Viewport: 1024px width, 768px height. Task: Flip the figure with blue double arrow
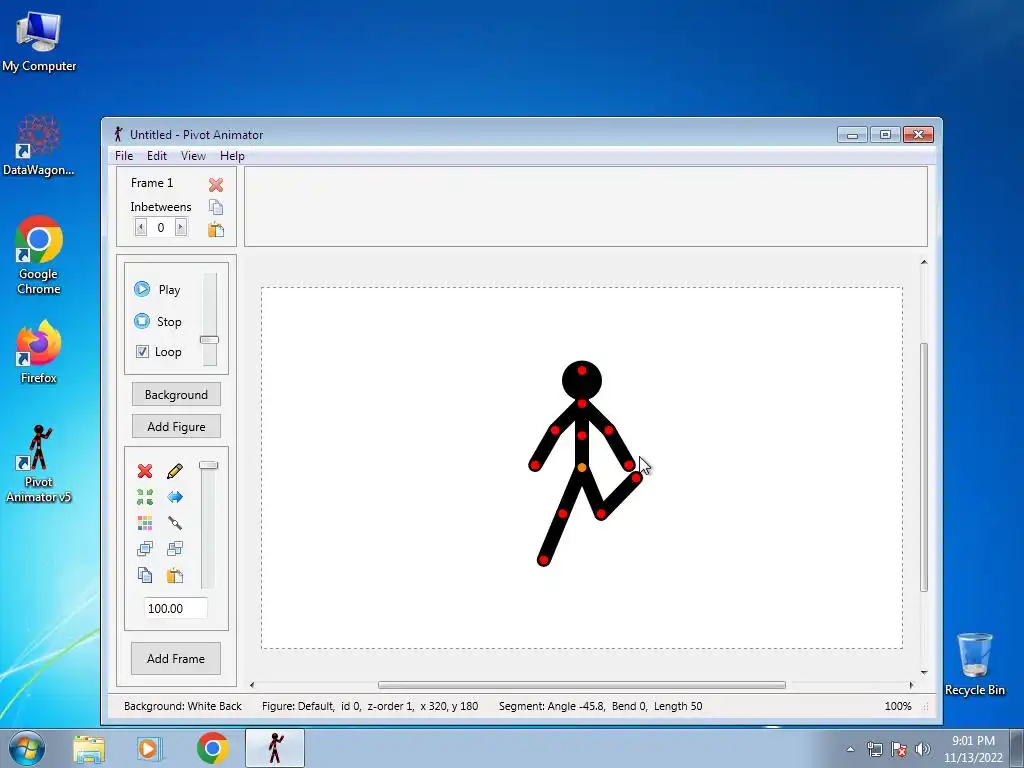click(x=175, y=497)
